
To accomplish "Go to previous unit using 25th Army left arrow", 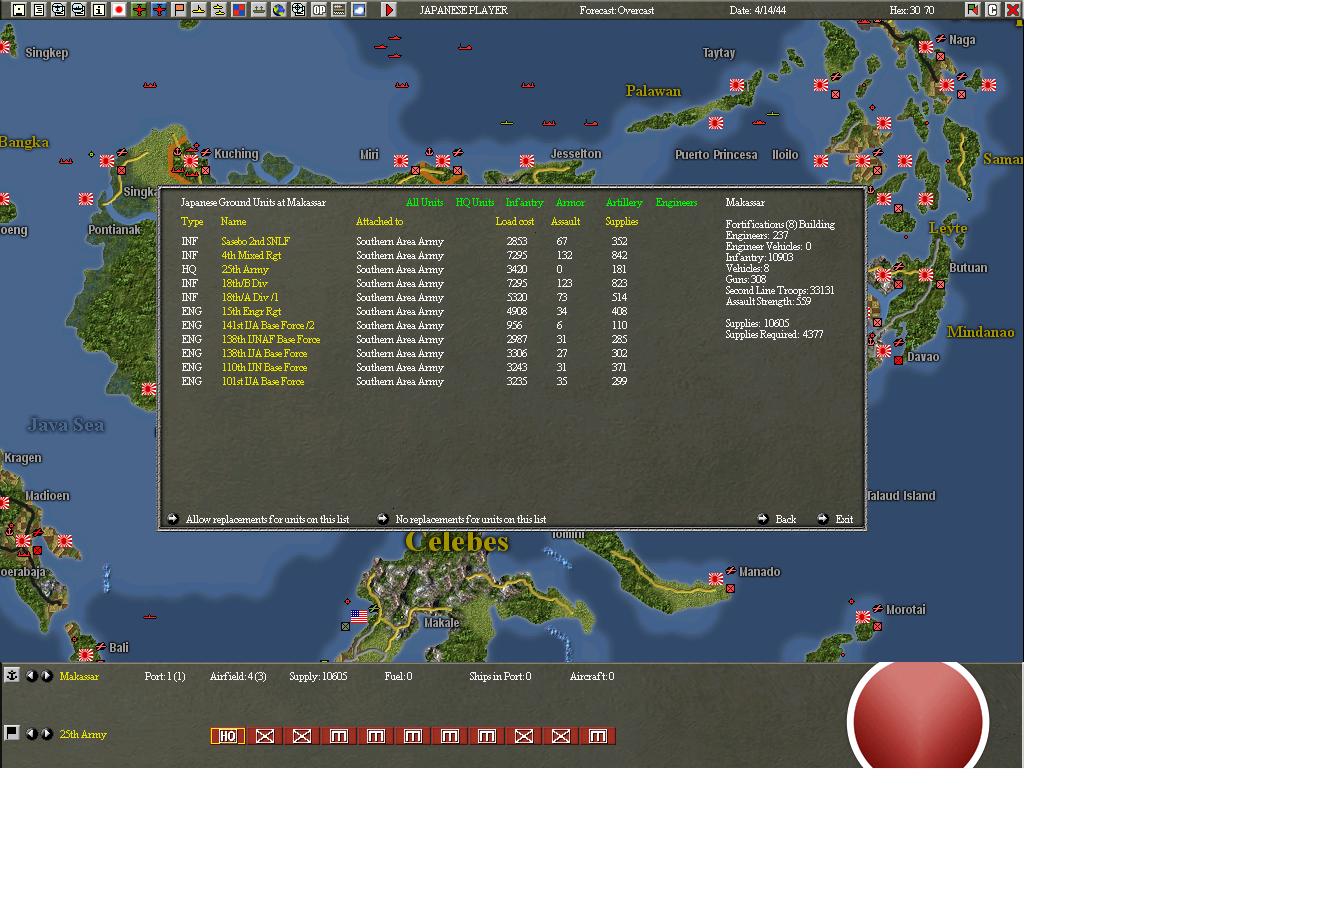I will click(x=31, y=734).
